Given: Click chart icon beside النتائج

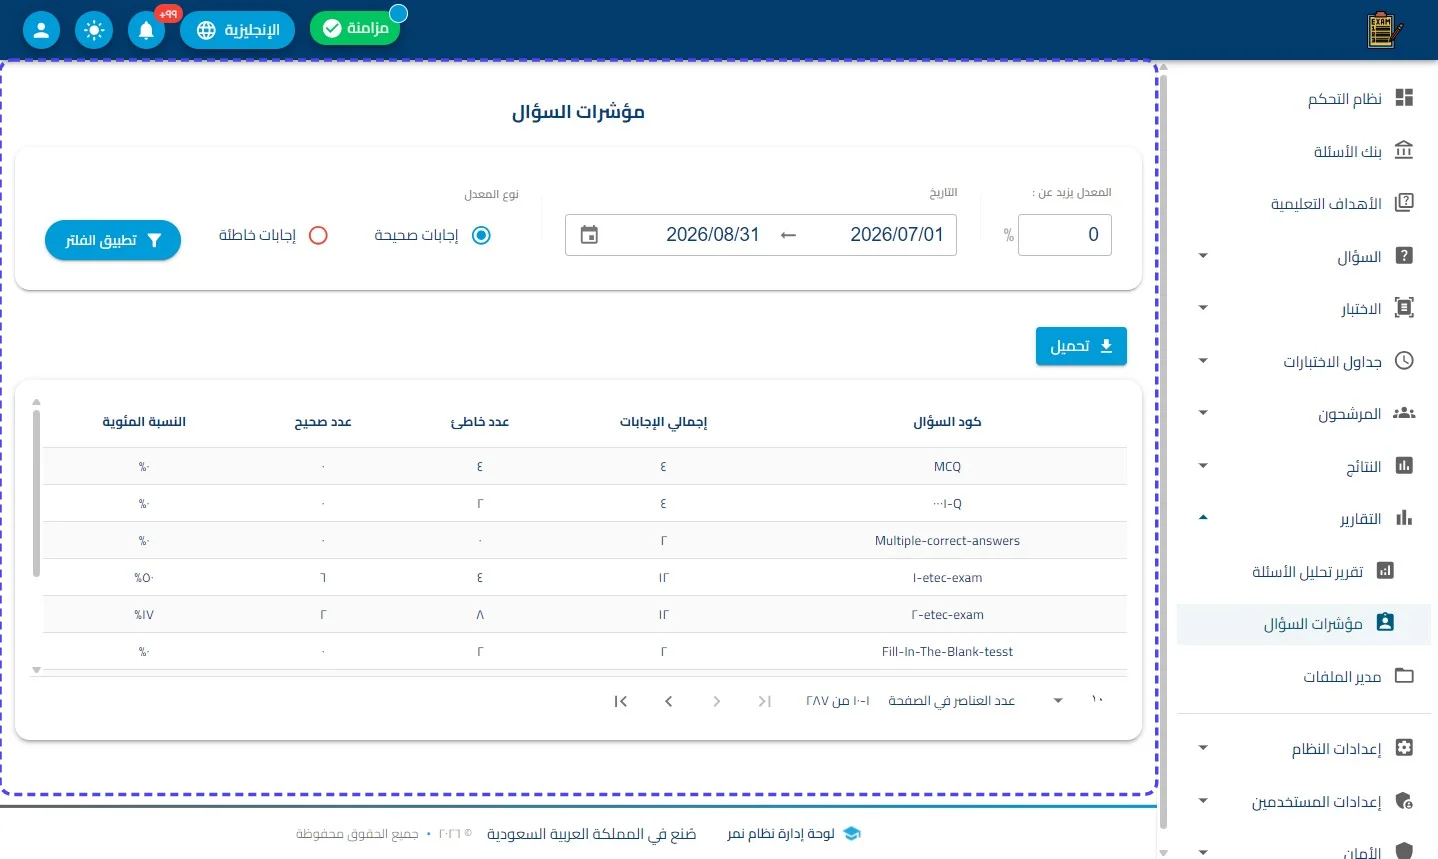Looking at the screenshot, I should pos(1404,466).
